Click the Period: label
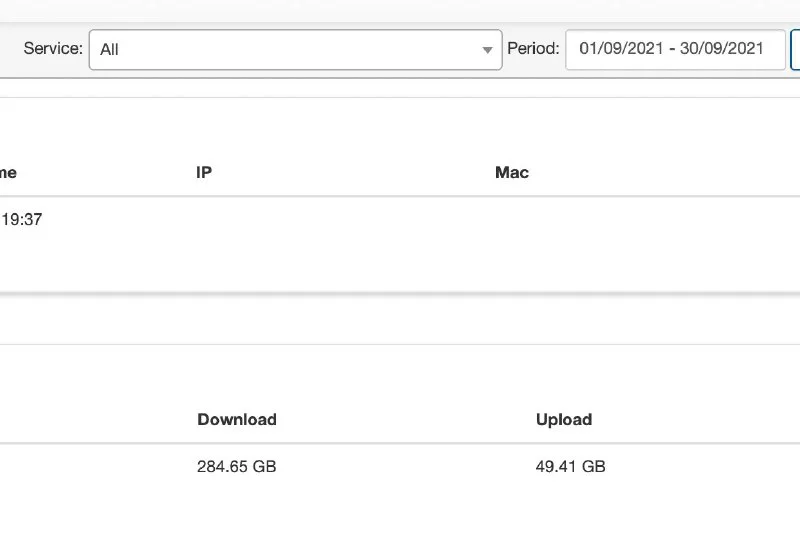Image resolution: width=800 pixels, height=533 pixels. click(533, 49)
